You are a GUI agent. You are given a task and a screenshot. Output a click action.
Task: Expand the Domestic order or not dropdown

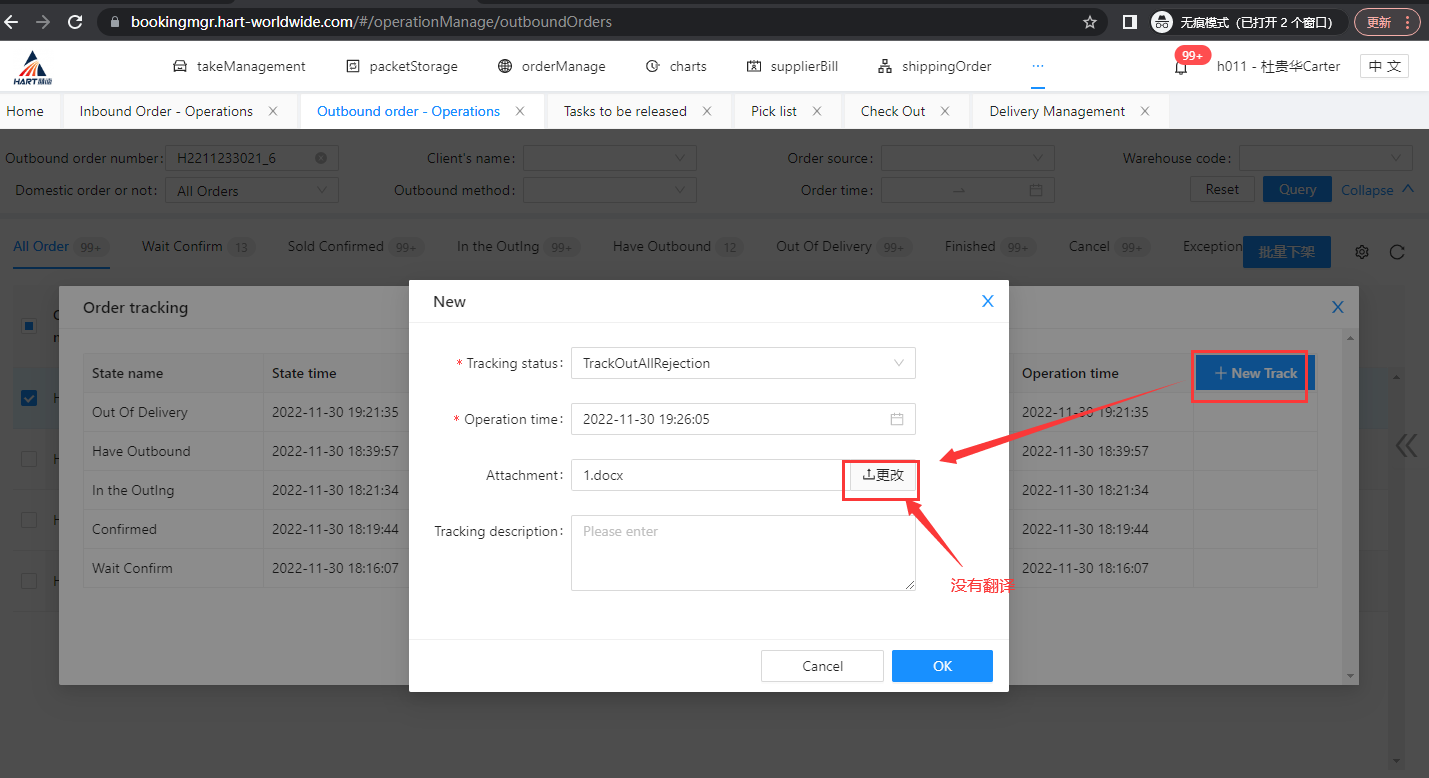click(252, 191)
